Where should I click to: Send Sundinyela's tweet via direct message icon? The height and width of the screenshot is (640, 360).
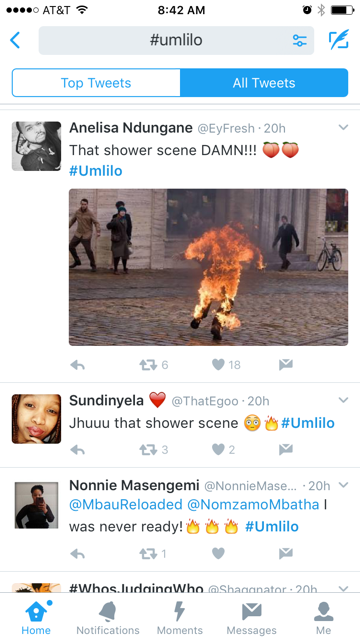point(286,449)
